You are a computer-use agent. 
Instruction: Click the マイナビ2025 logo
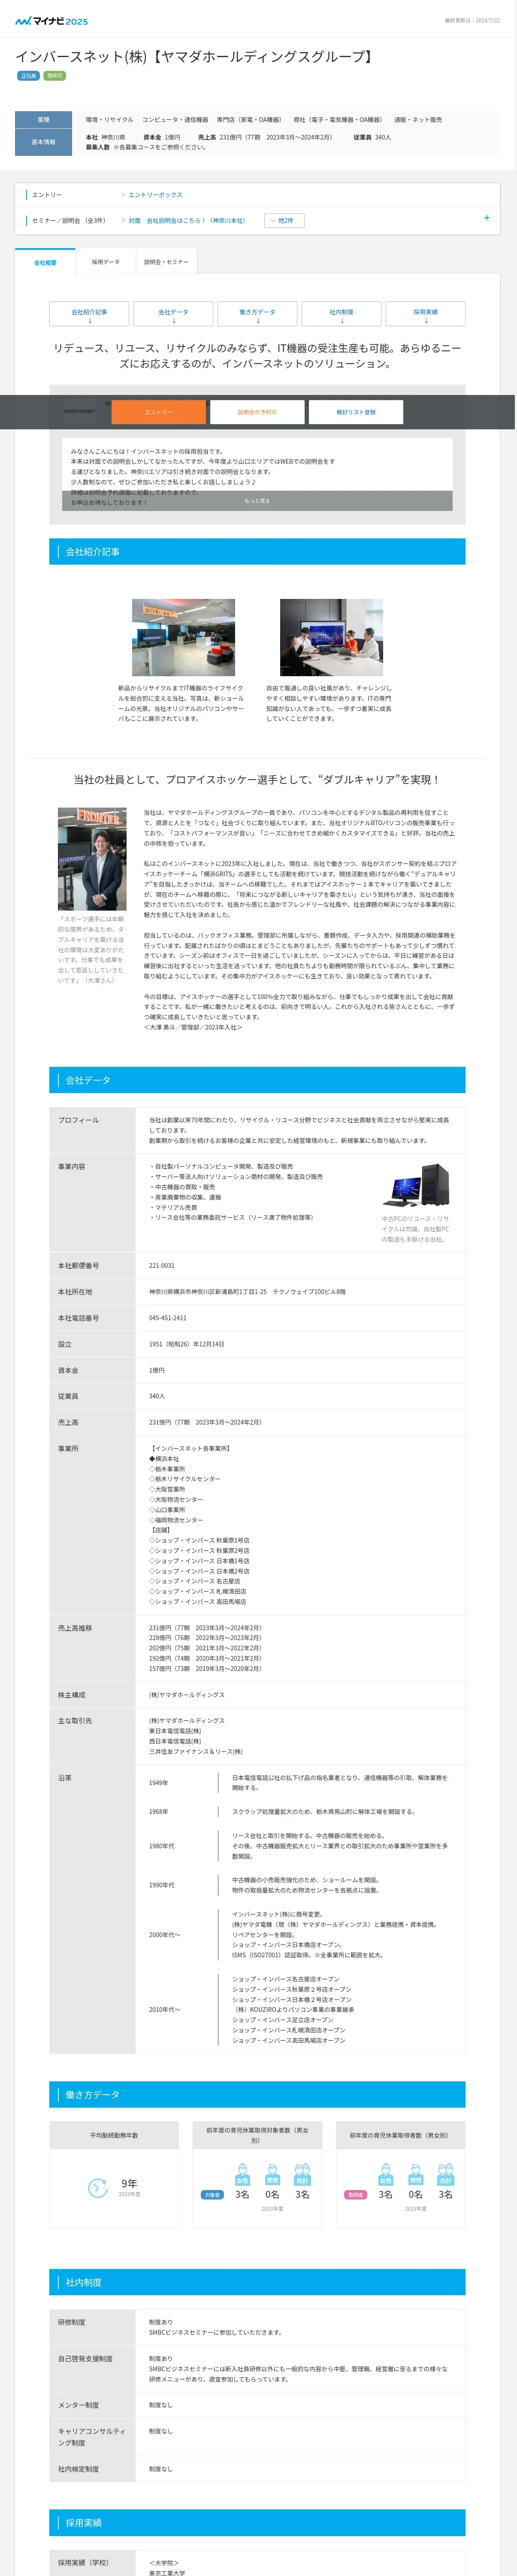coord(52,20)
